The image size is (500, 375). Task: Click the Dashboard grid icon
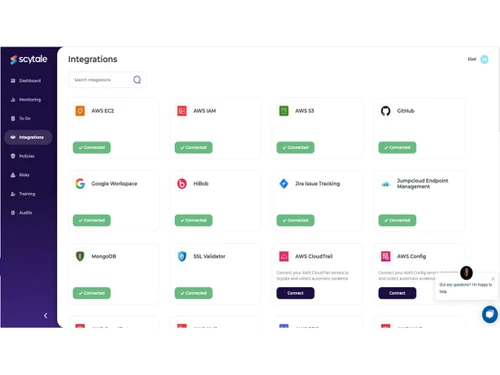point(13,81)
